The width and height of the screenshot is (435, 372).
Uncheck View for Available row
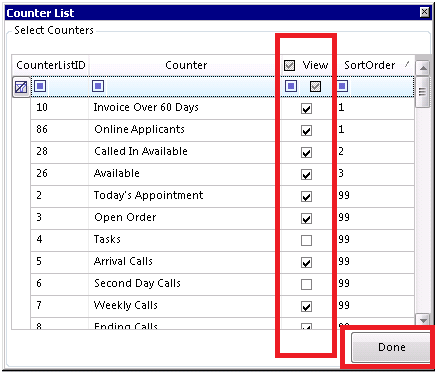point(306,174)
